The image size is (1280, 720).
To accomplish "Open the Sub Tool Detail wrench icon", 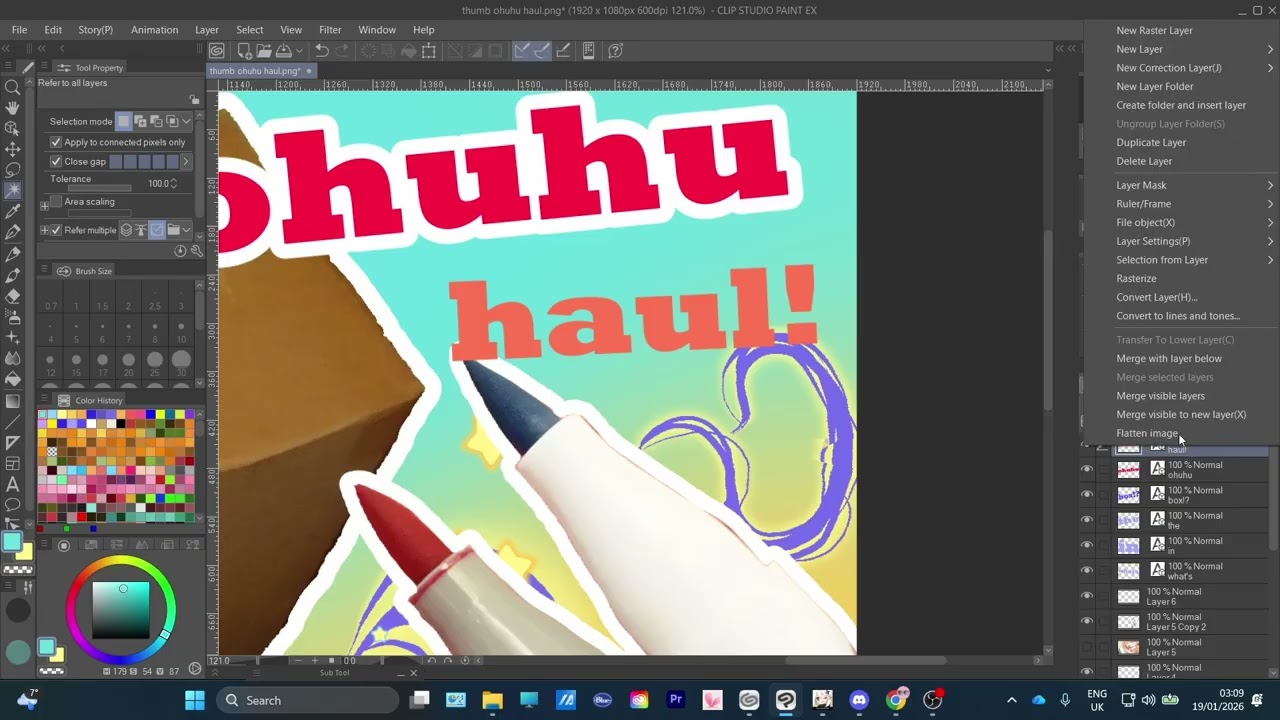I will point(197,251).
